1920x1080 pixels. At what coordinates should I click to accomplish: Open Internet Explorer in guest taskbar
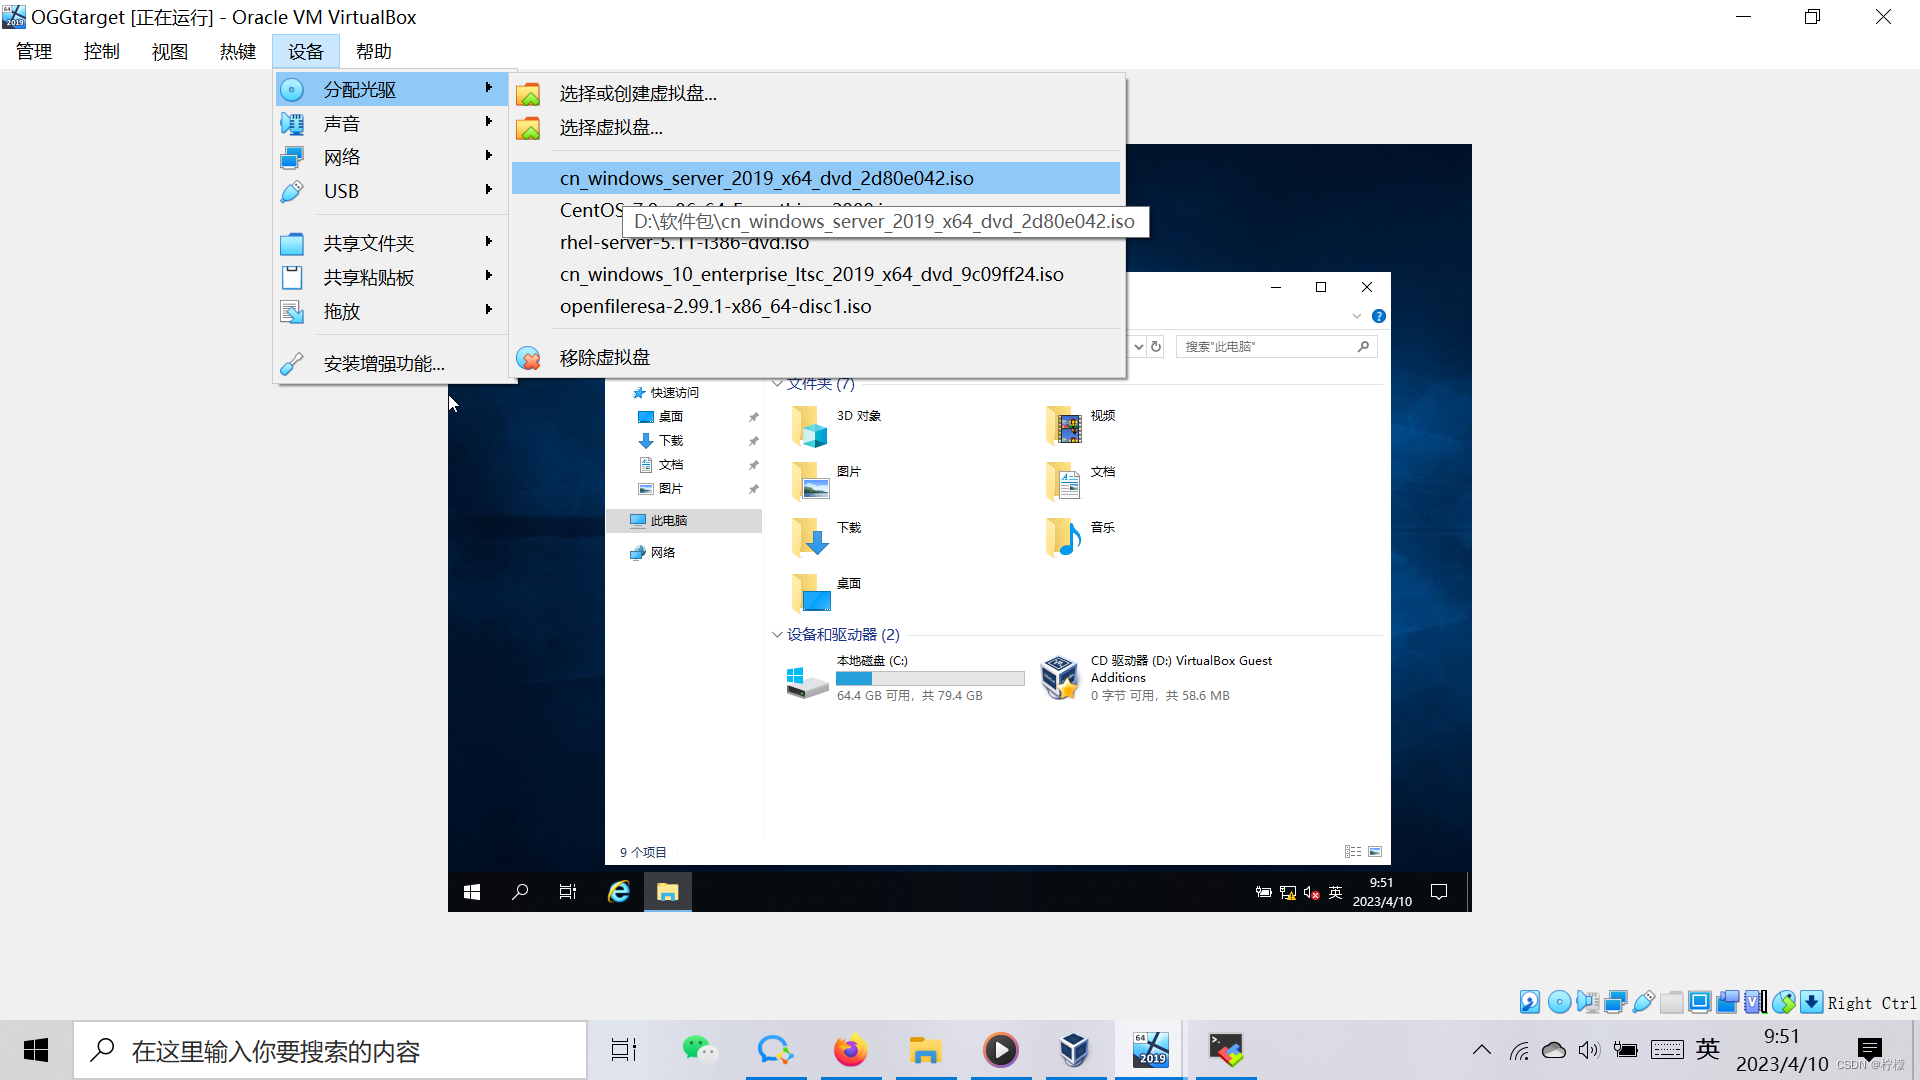(x=619, y=892)
